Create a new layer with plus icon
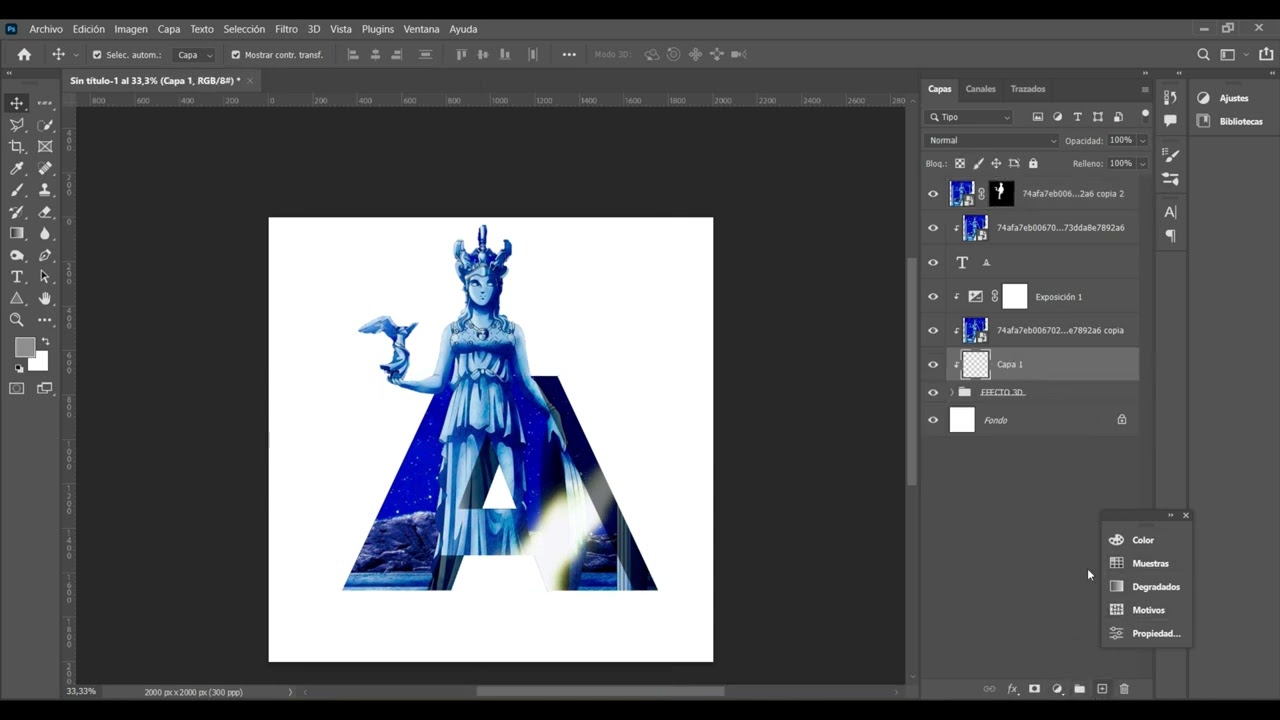 point(1102,689)
